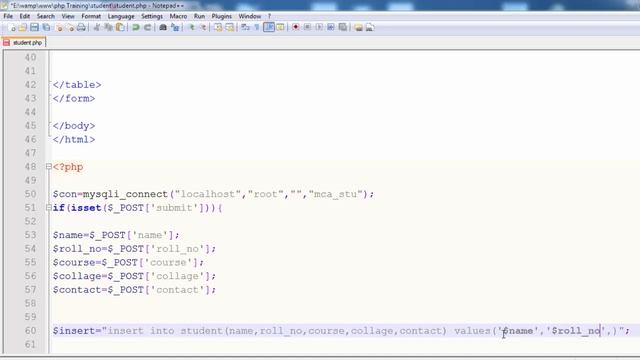Screen dimensions: 640x360
Task: Zoom in the editor text
Action: (191, 27)
